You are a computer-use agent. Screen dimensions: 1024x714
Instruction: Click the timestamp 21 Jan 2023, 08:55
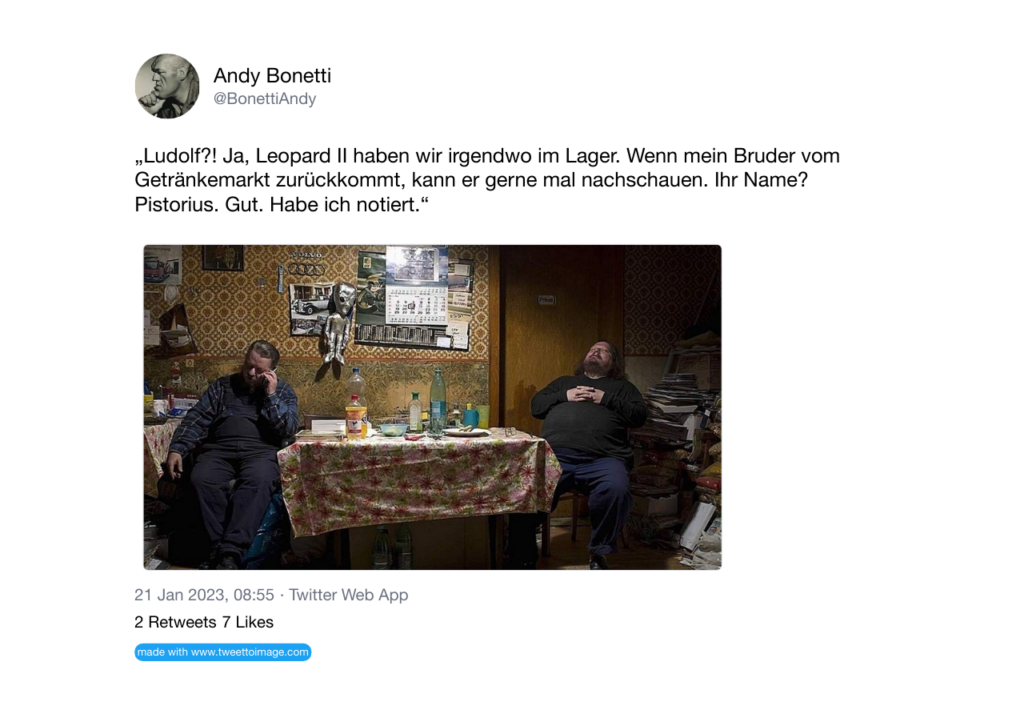coord(204,595)
